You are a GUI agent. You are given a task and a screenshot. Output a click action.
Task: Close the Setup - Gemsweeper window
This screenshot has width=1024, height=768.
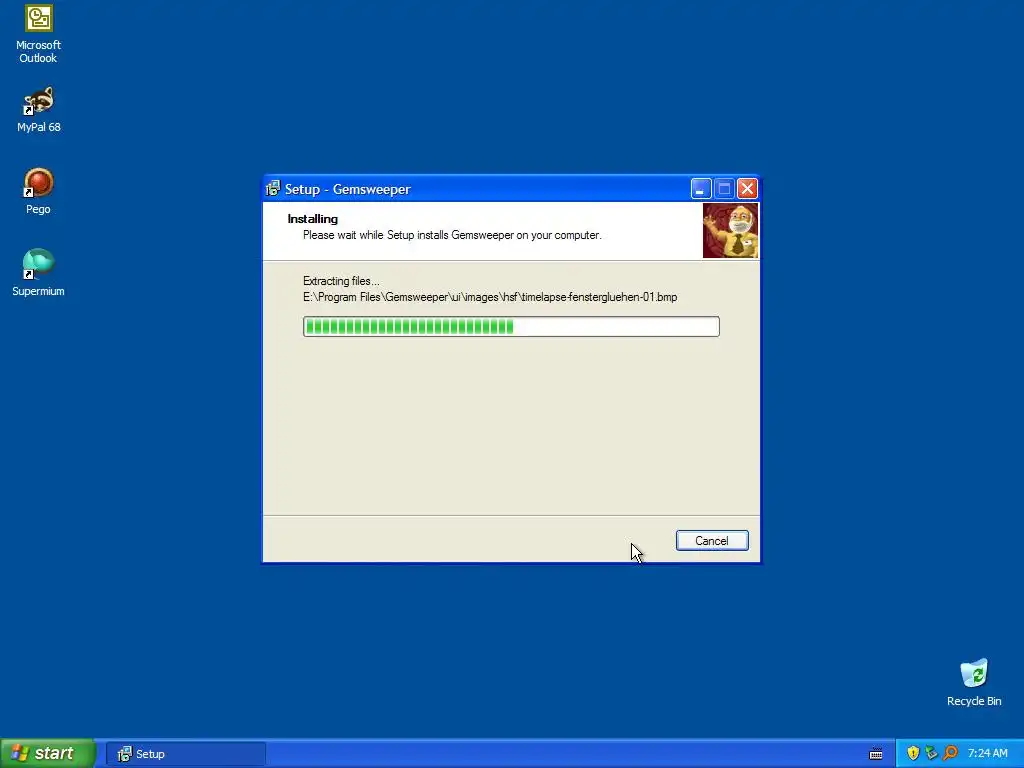click(747, 189)
